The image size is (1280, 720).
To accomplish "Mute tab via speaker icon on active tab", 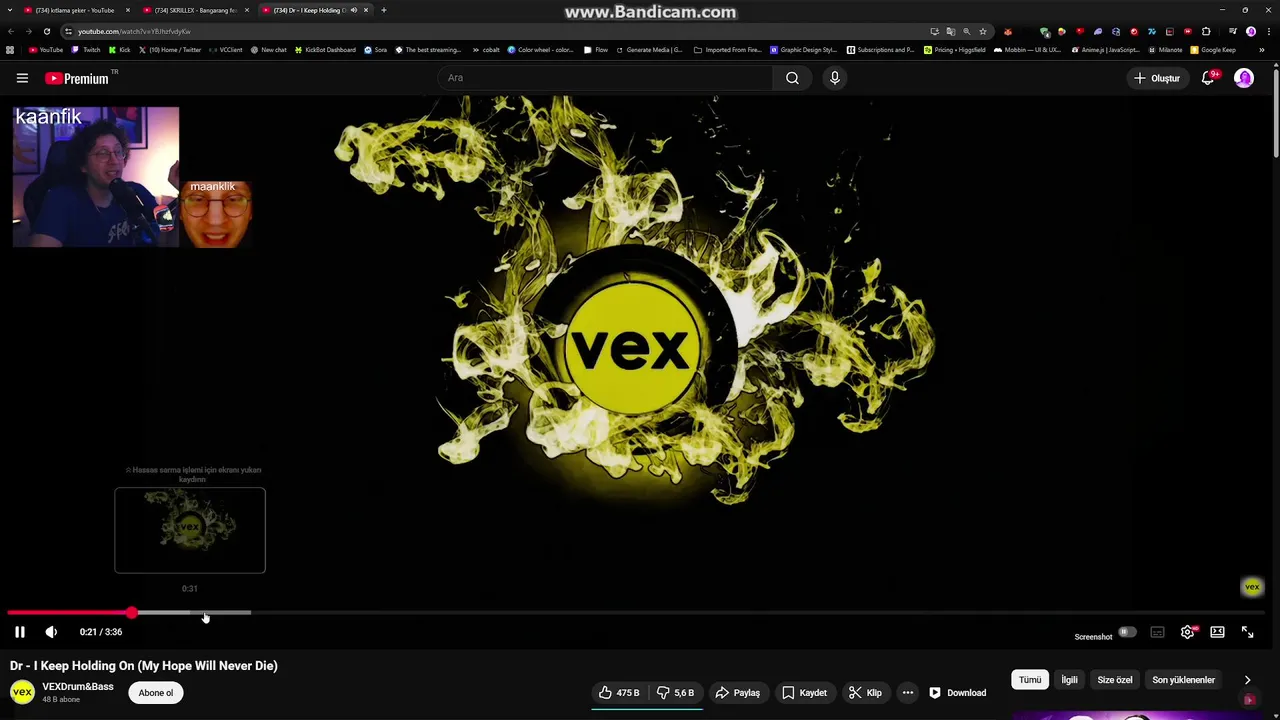I will point(353,10).
